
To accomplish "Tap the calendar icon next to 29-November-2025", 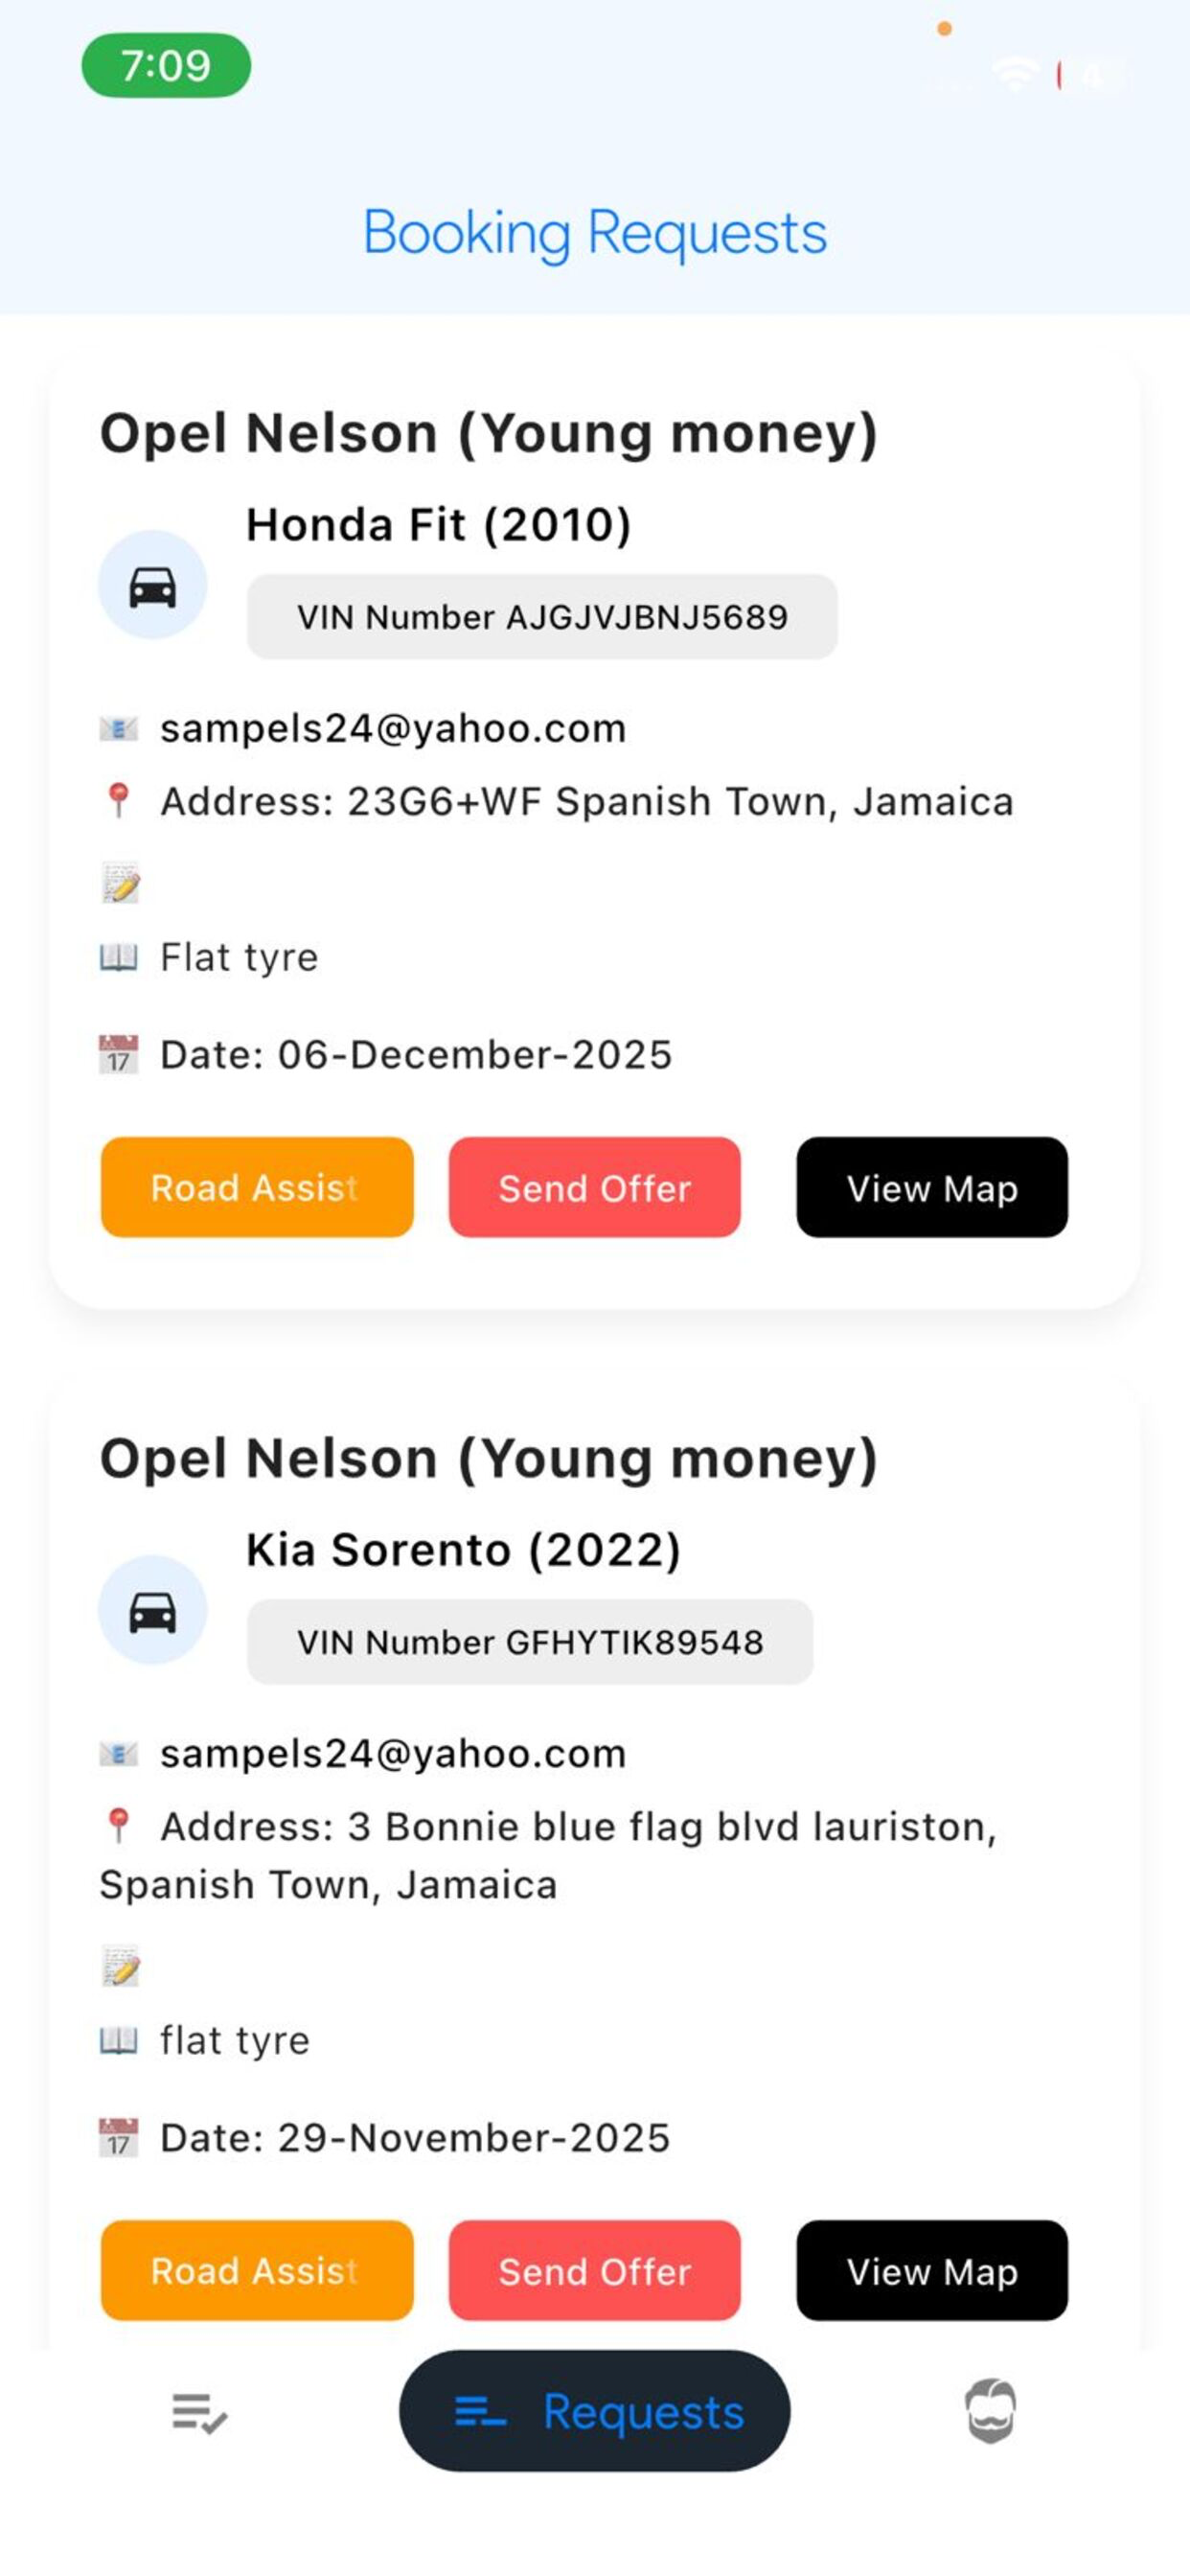I will pyautogui.click(x=119, y=2137).
